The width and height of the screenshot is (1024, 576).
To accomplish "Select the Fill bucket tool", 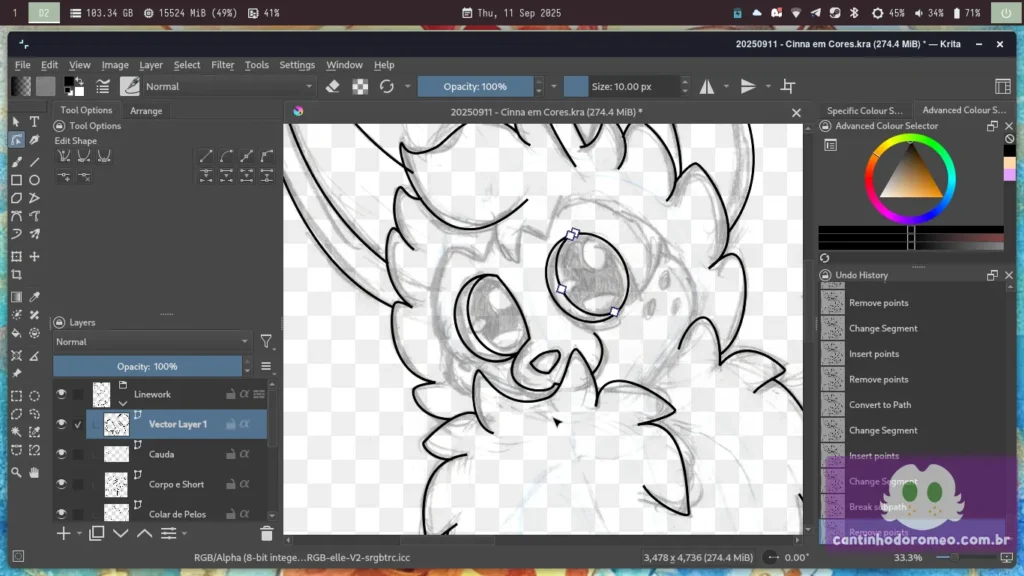I will point(16,333).
